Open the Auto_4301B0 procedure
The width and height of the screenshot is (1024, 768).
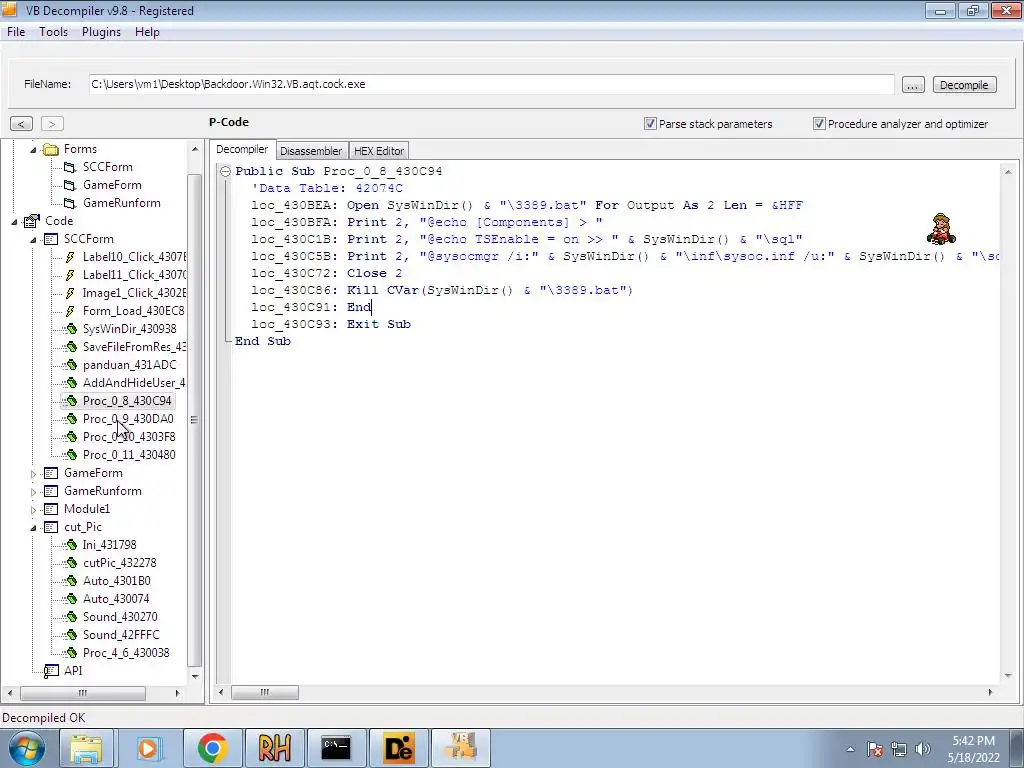pos(116,581)
